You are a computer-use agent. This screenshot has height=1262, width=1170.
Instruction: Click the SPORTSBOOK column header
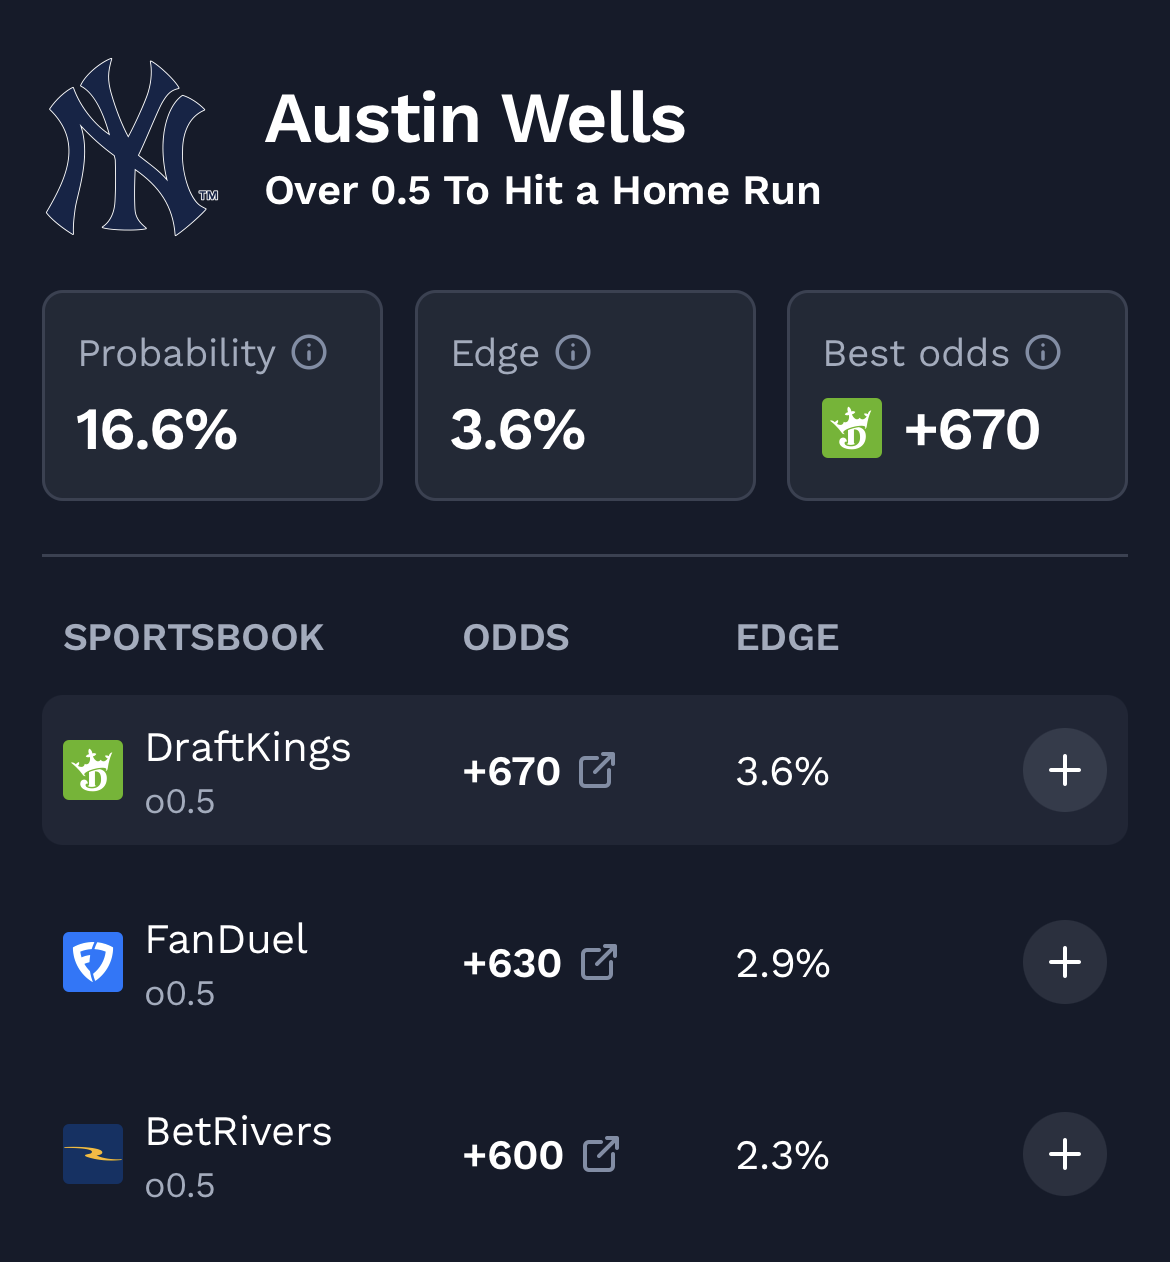click(194, 638)
